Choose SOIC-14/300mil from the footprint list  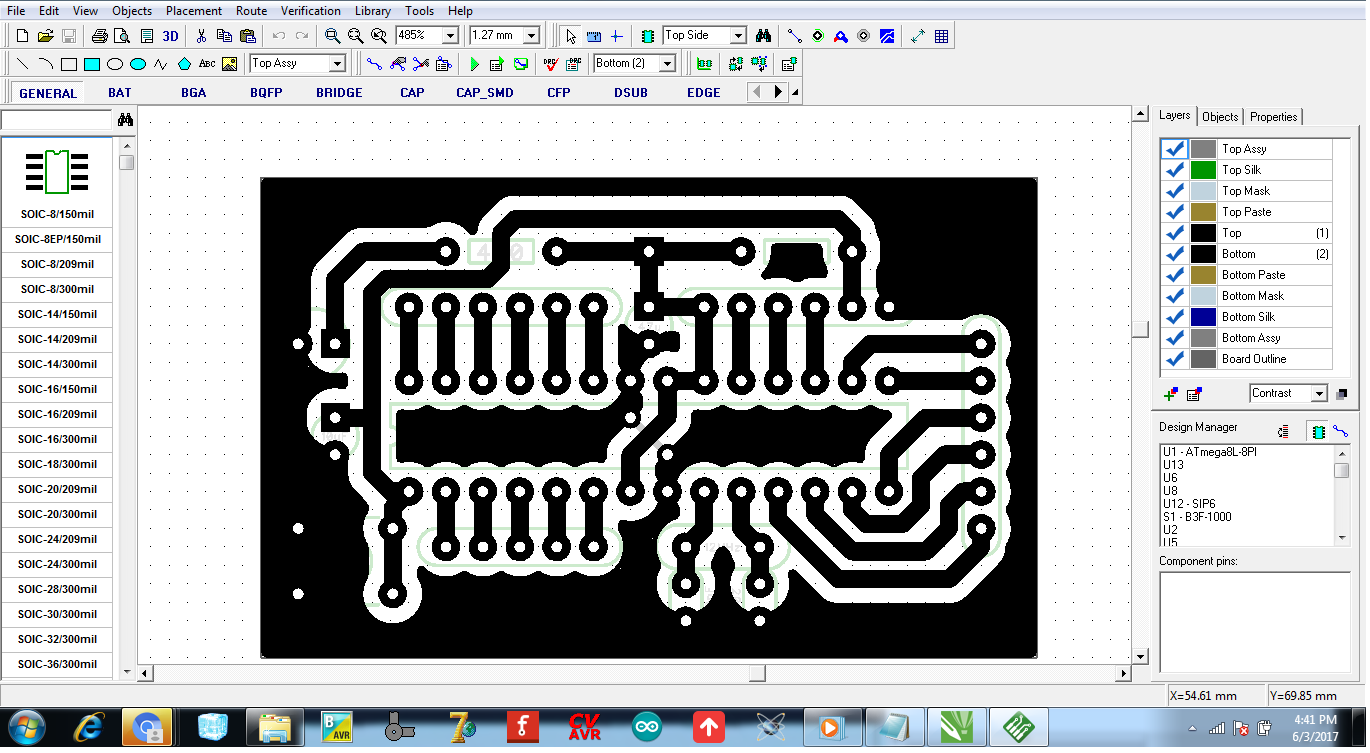click(x=57, y=364)
